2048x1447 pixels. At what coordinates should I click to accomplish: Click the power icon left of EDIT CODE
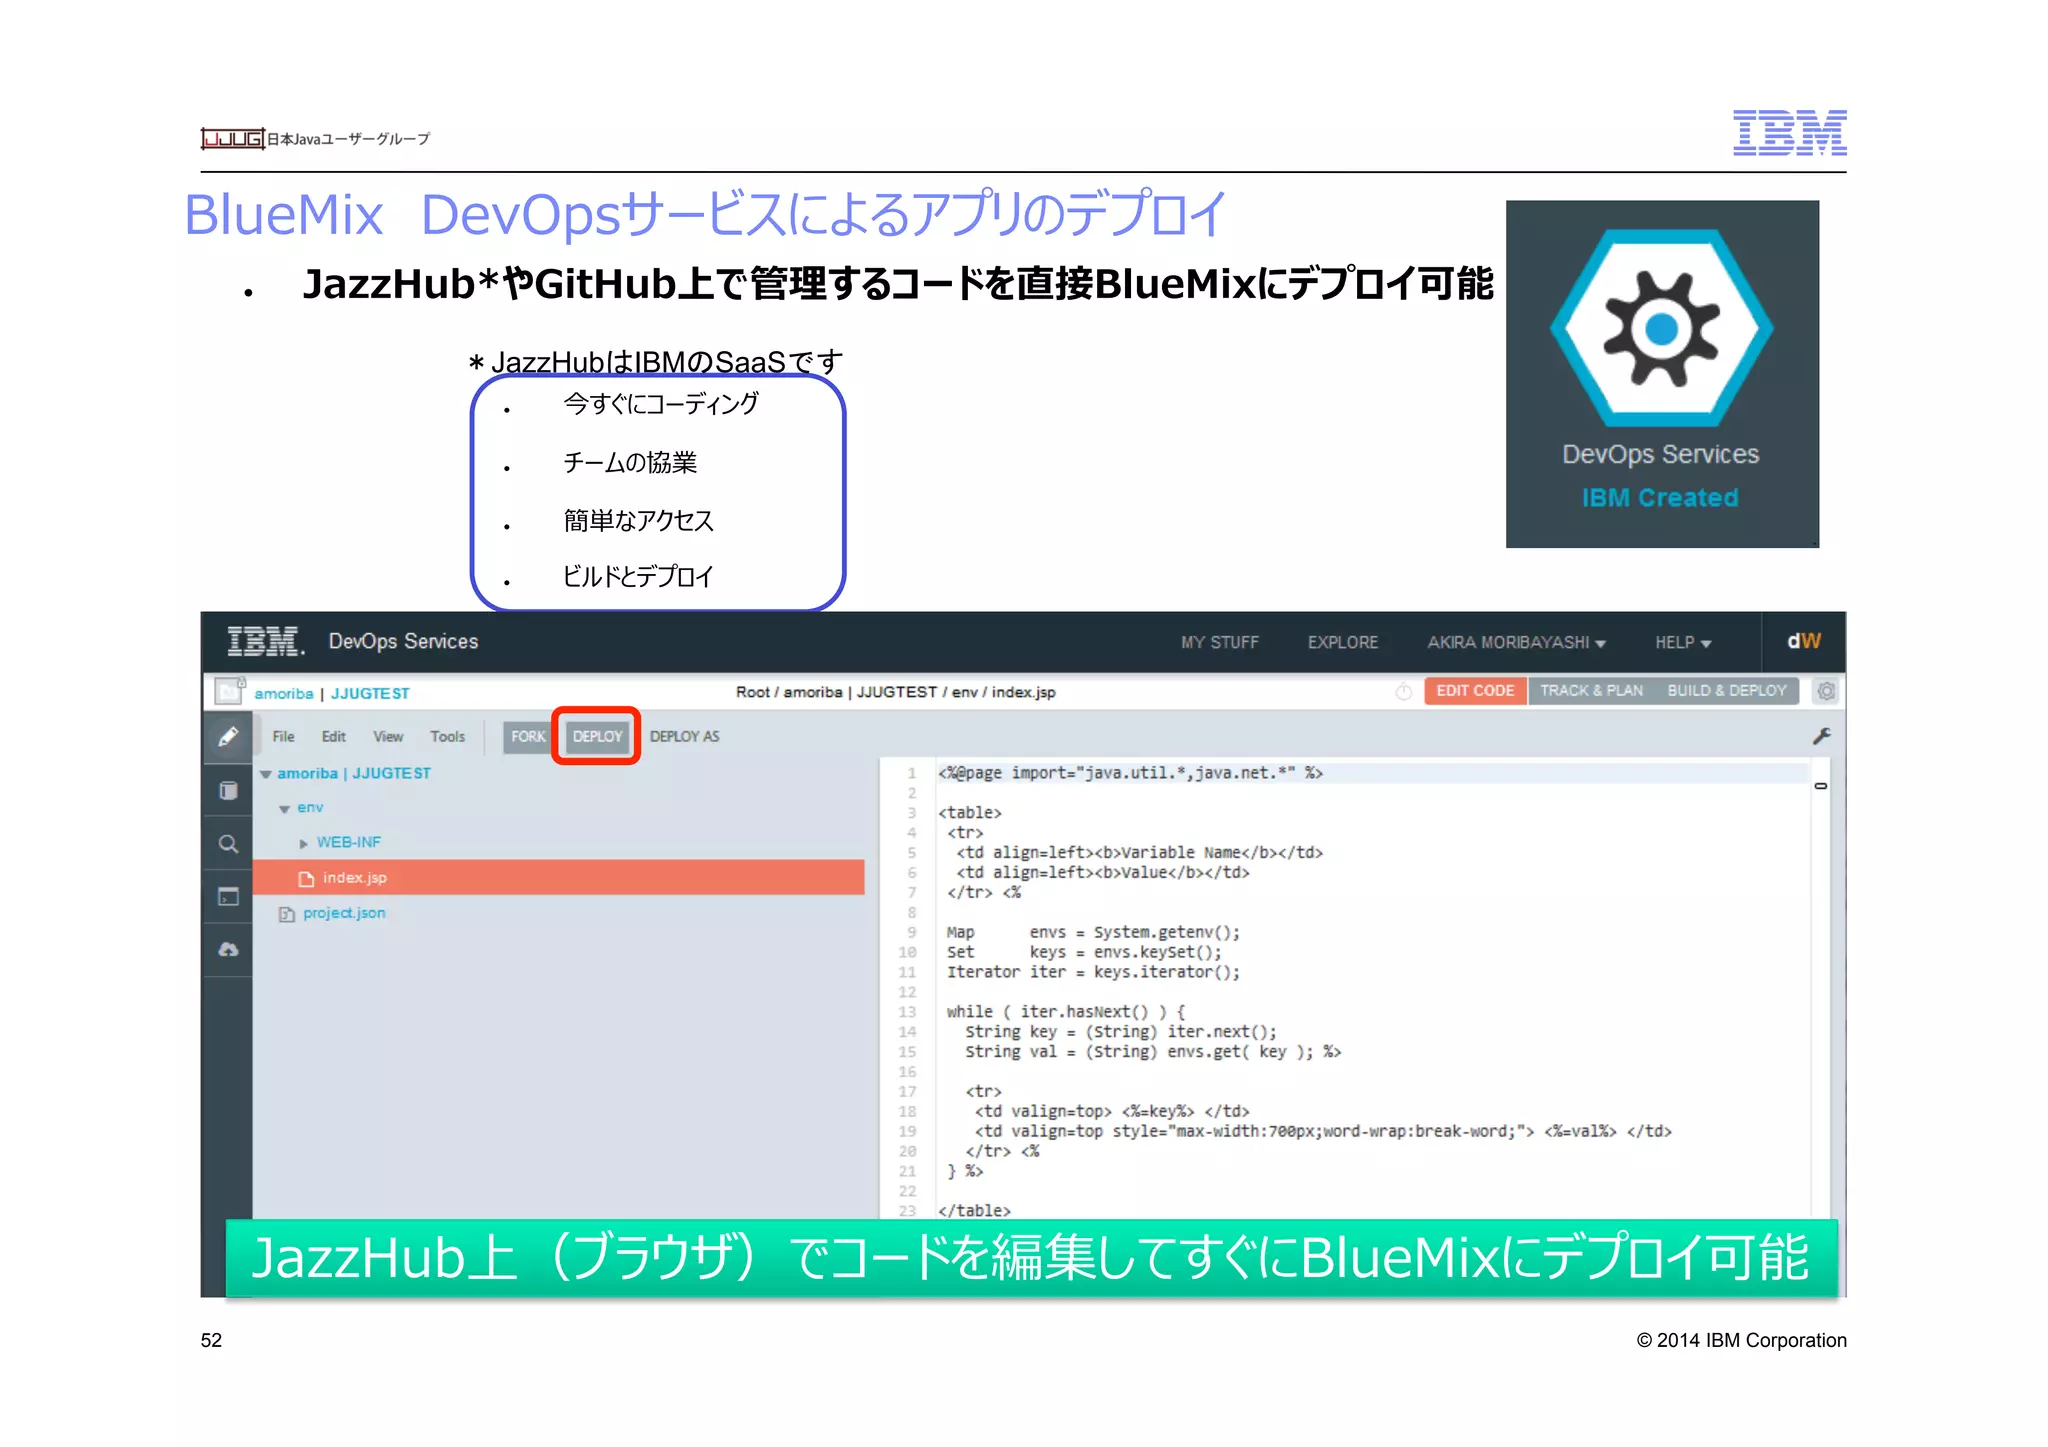1404,691
